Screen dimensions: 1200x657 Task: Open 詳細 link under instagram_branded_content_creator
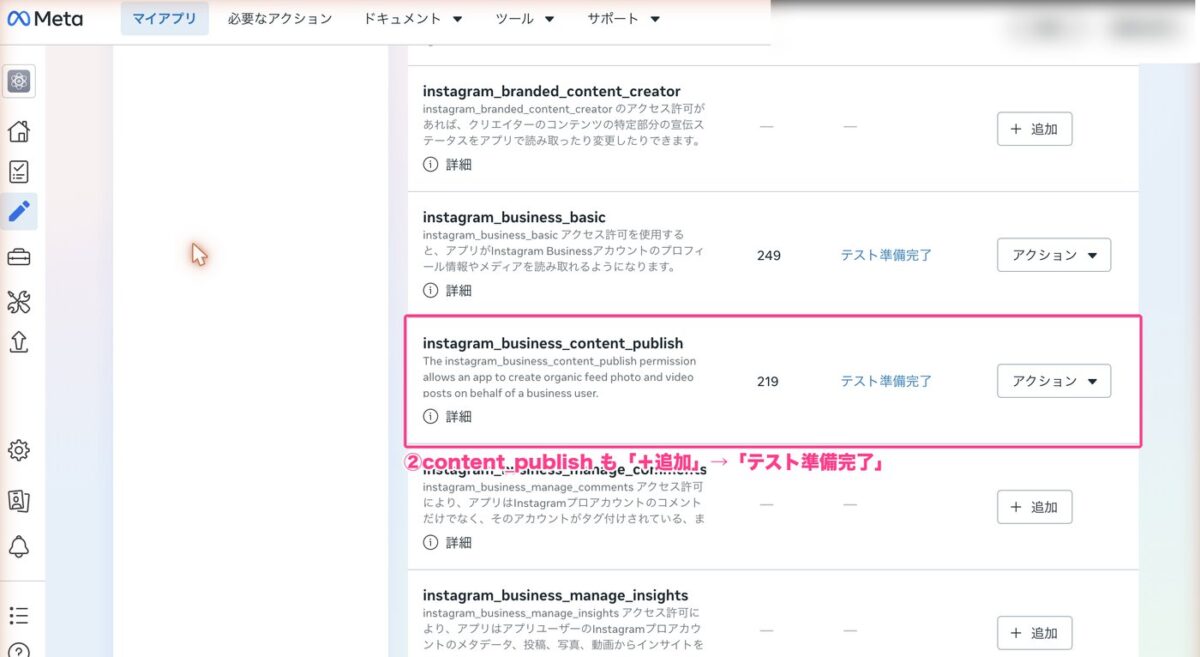(x=459, y=164)
